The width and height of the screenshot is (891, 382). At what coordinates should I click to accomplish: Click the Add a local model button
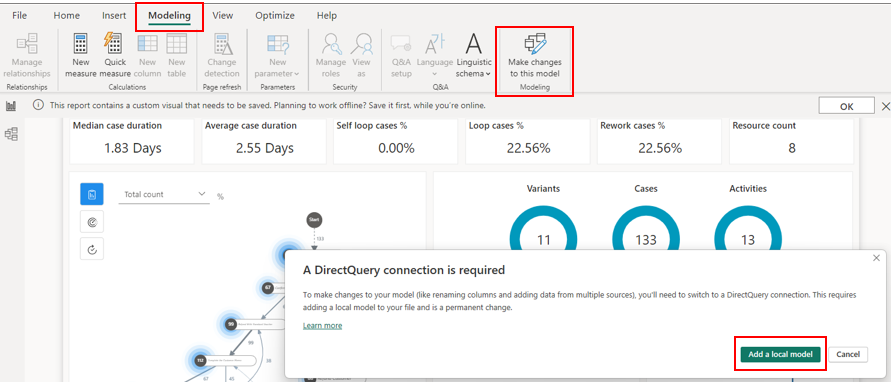click(x=780, y=354)
